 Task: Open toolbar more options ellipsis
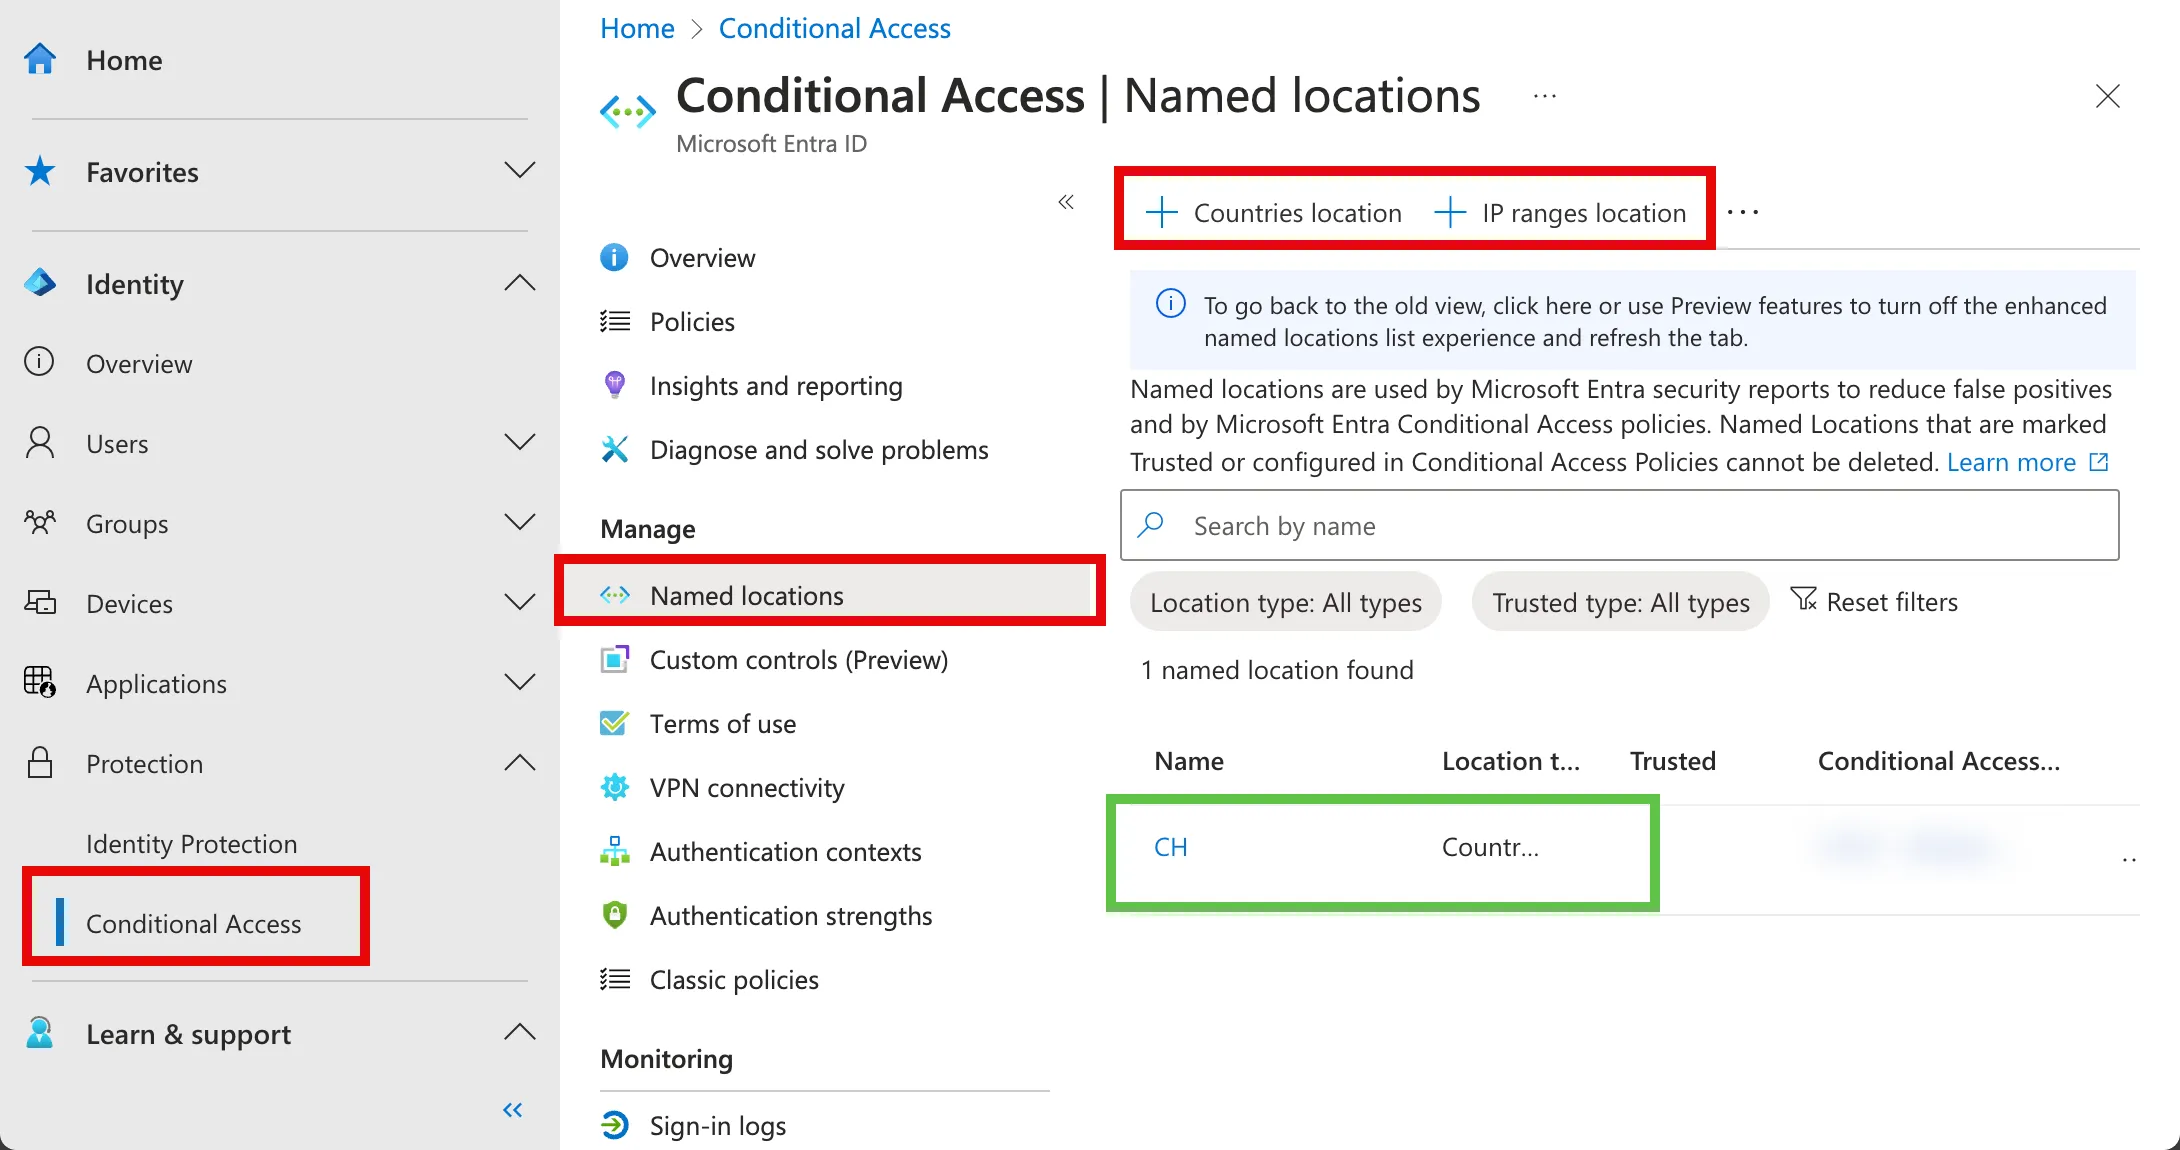click(x=1743, y=212)
